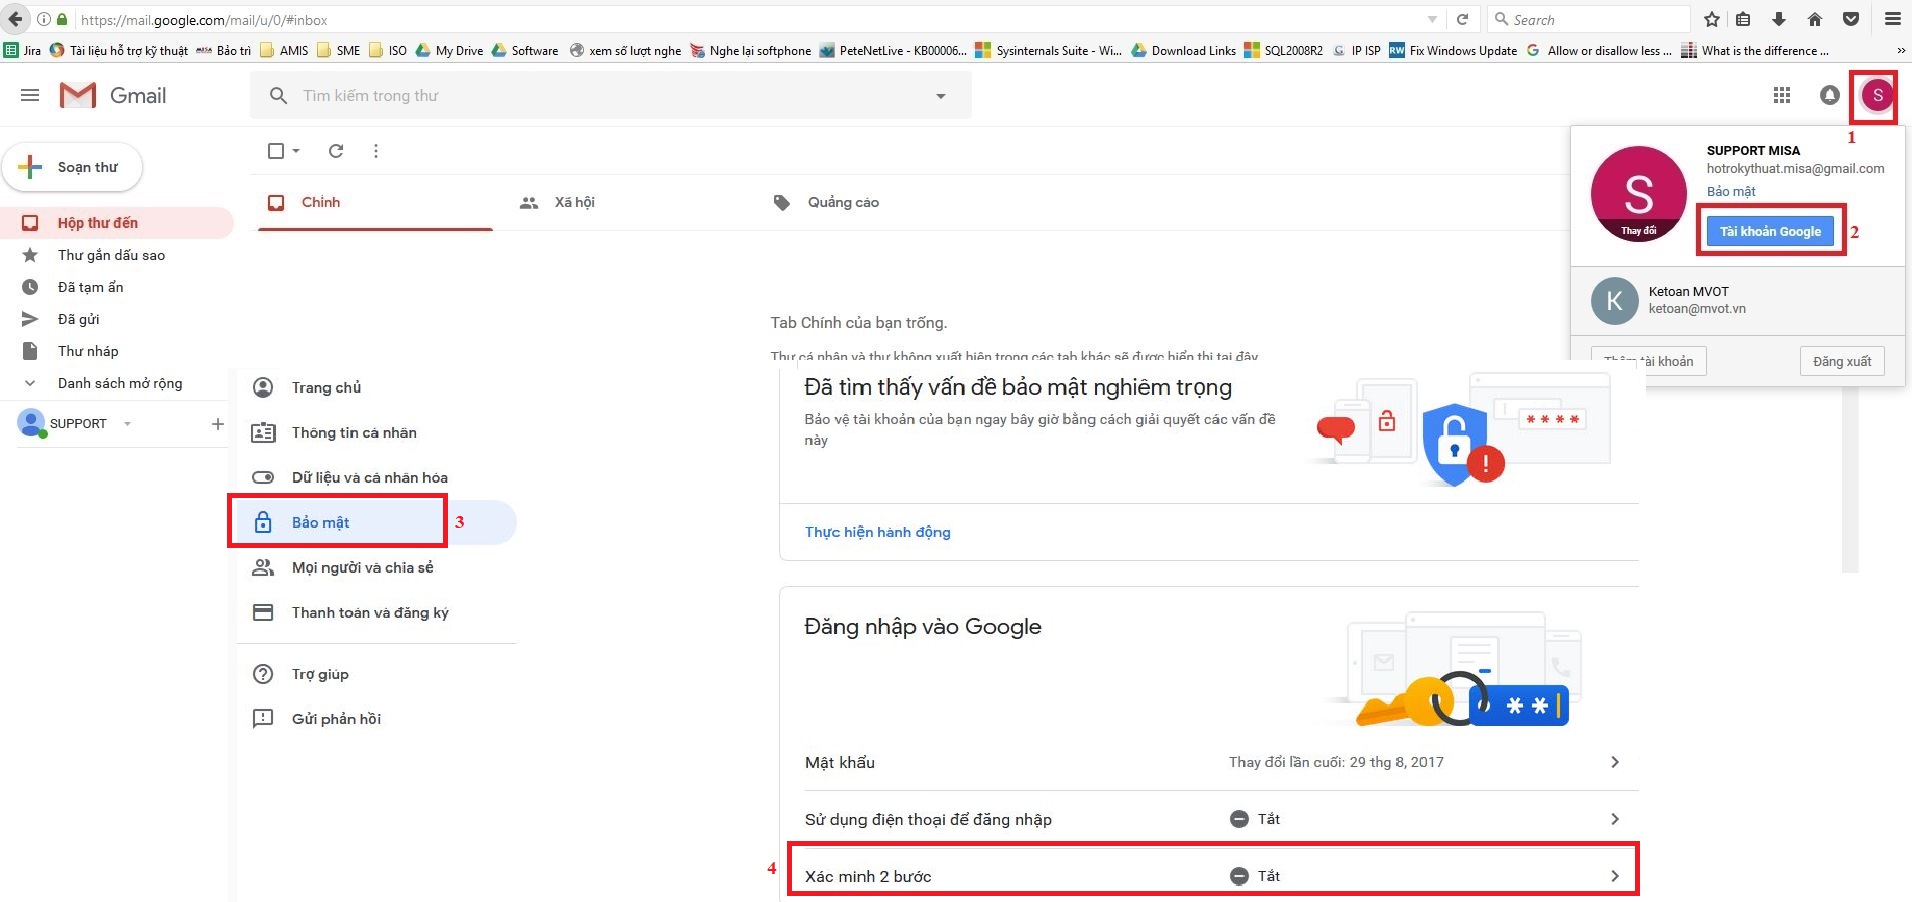Refresh the inbox message list
Screen dimensions: 1912x902
336,151
